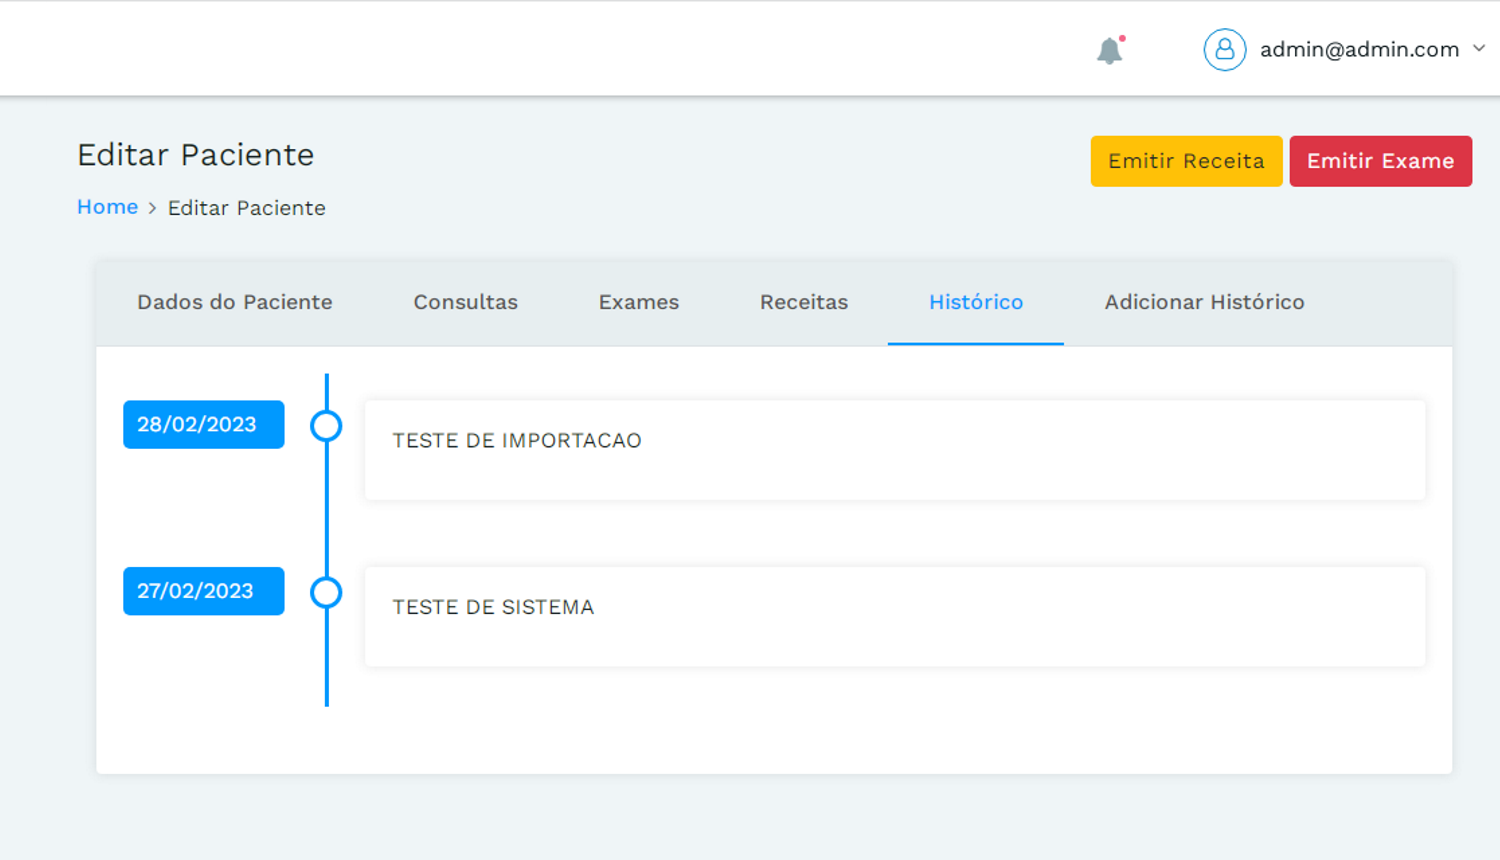
Task: Click the Editar Paciente breadcrumb text
Action: point(246,208)
